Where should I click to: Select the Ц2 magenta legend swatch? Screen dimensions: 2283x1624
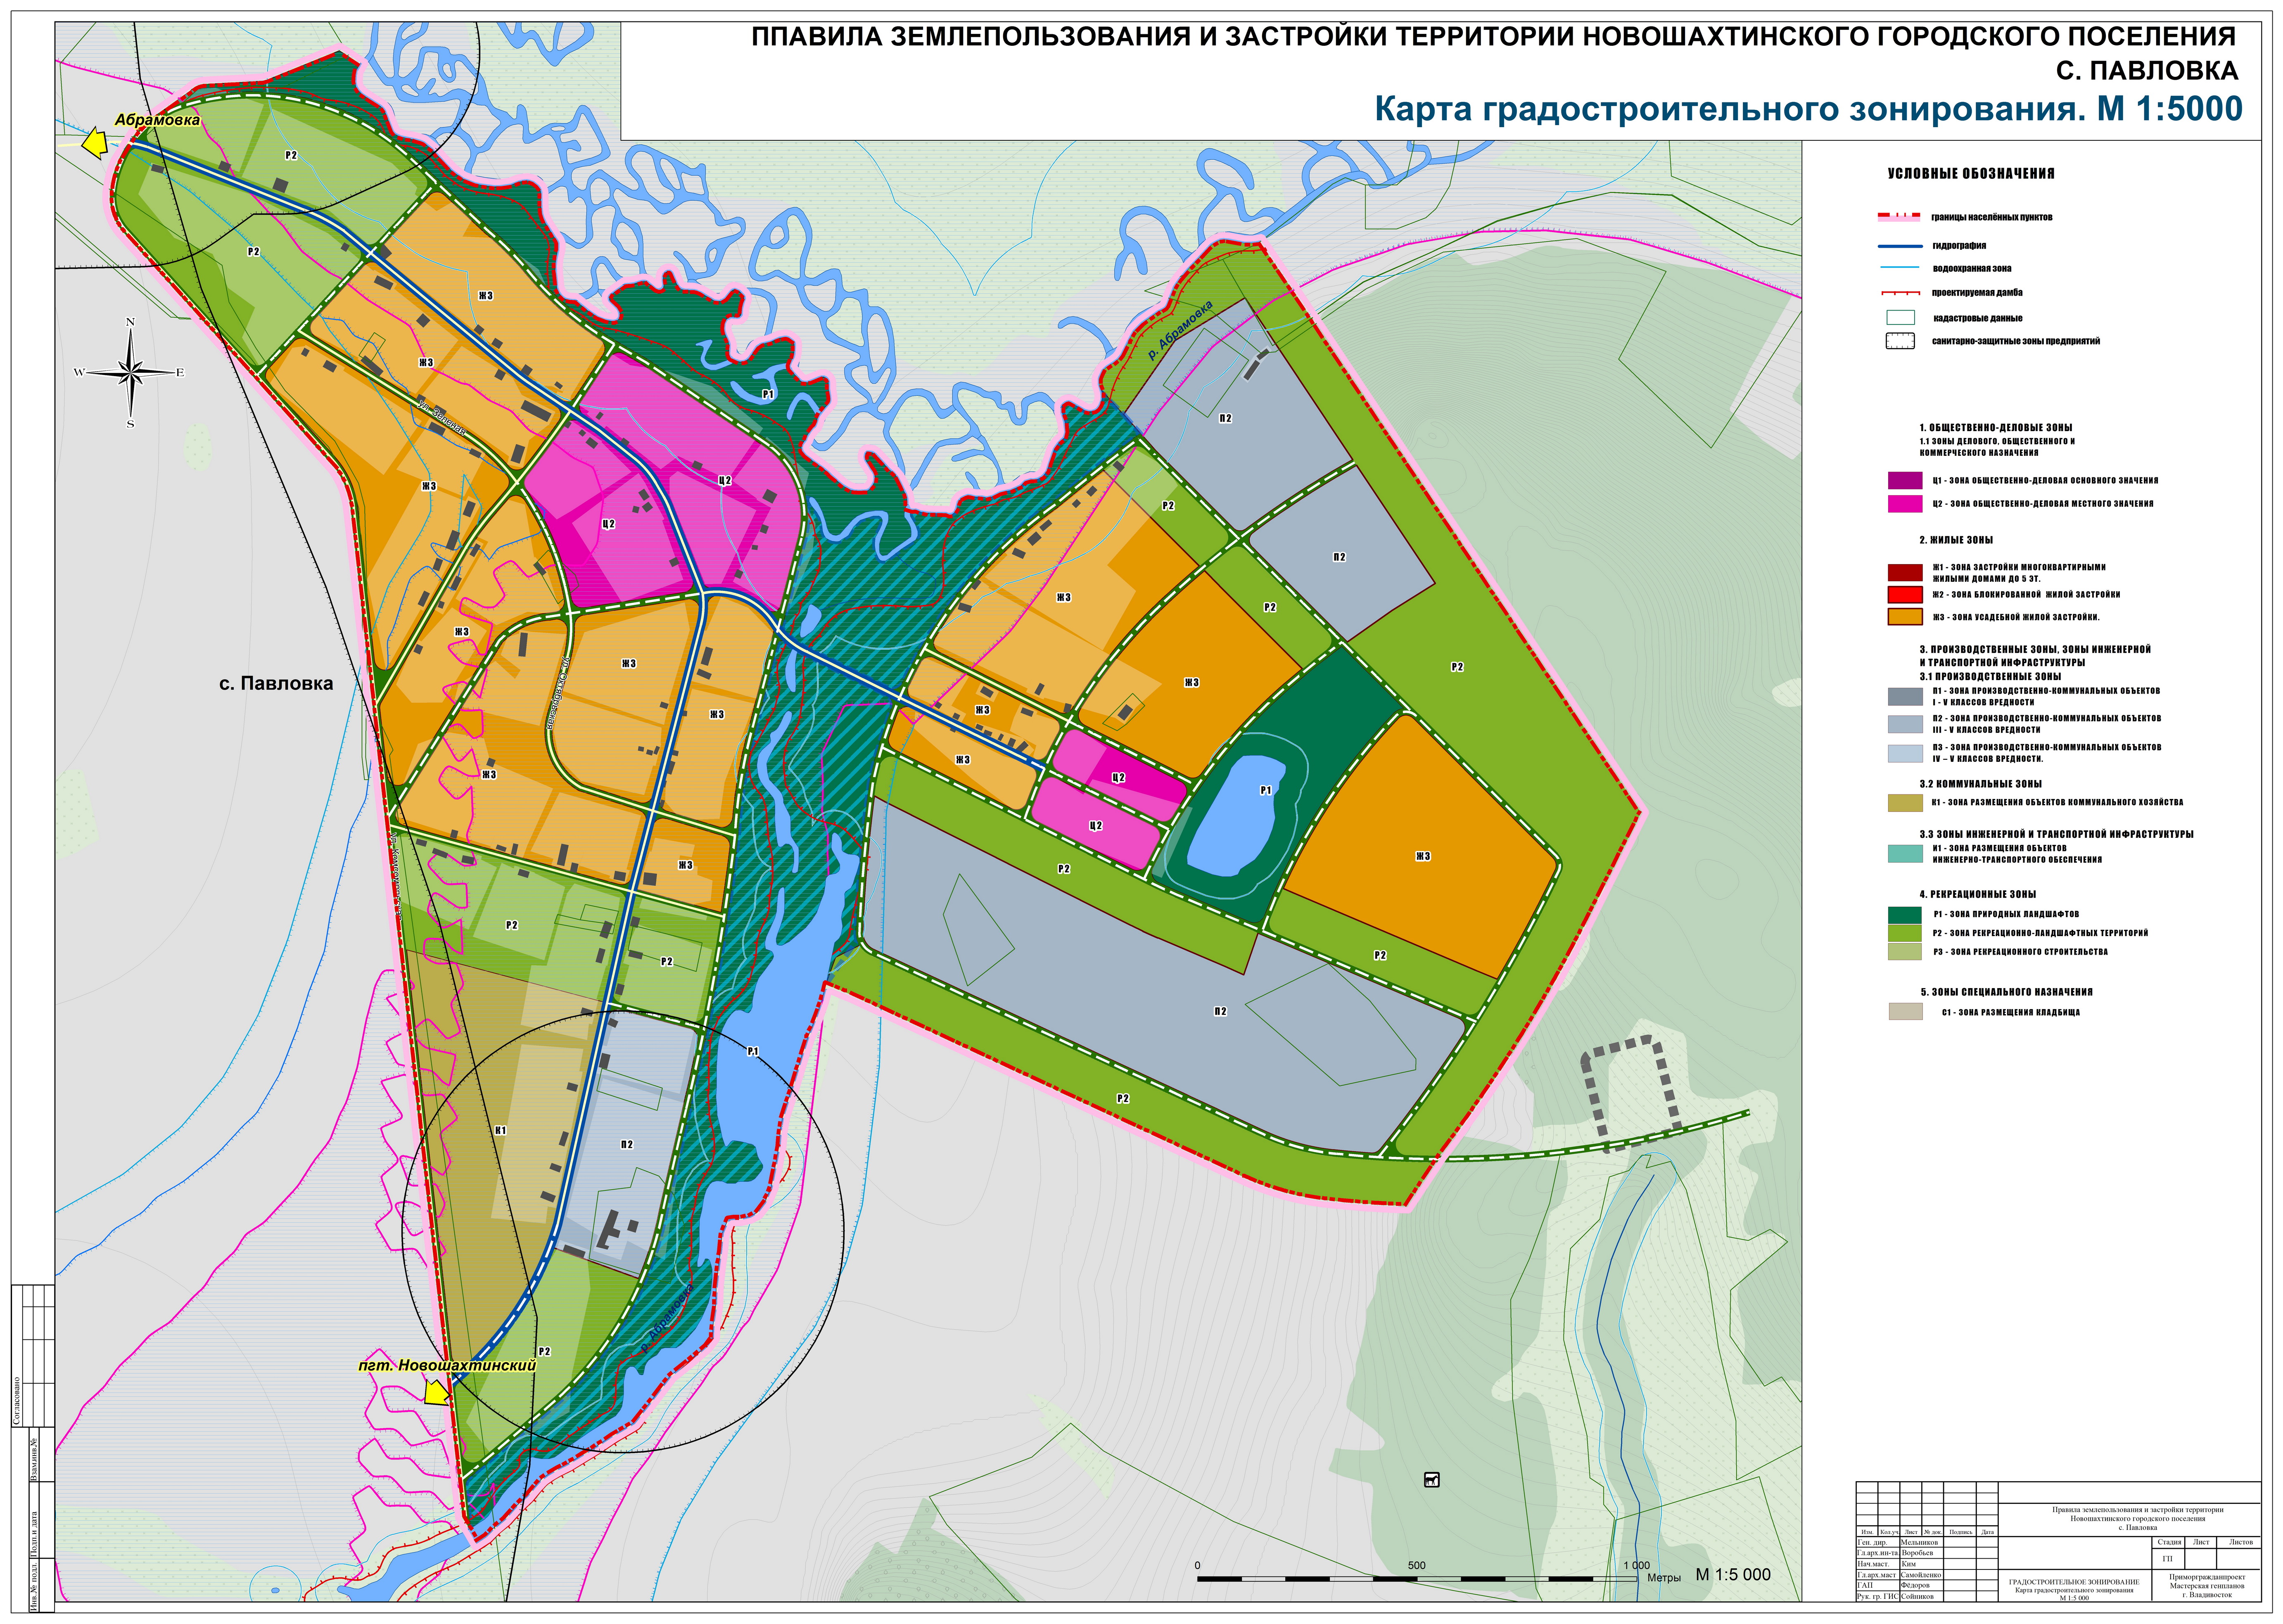1905,504
